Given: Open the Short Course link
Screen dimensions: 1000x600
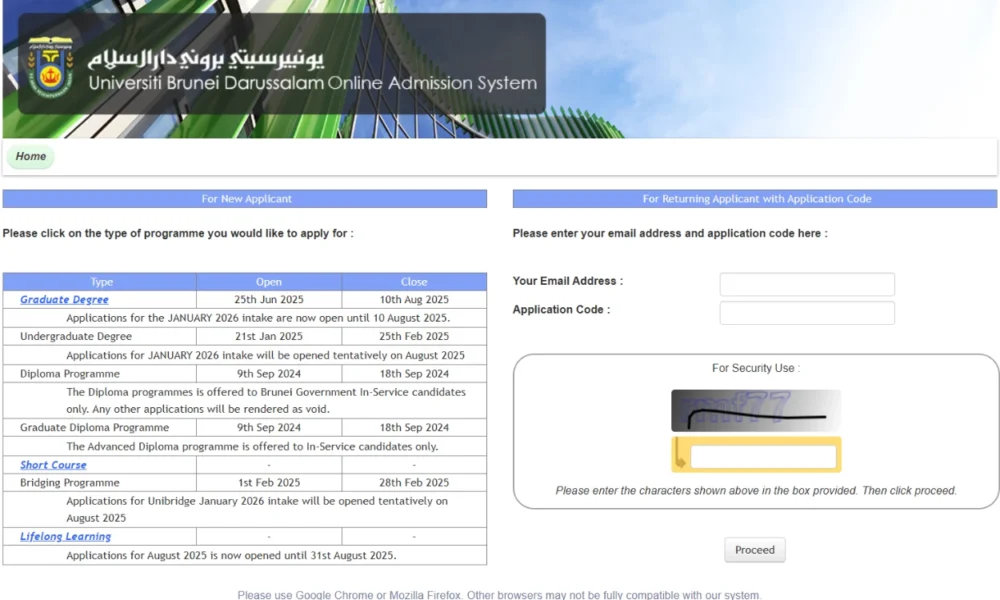Looking at the screenshot, I should click(53, 465).
